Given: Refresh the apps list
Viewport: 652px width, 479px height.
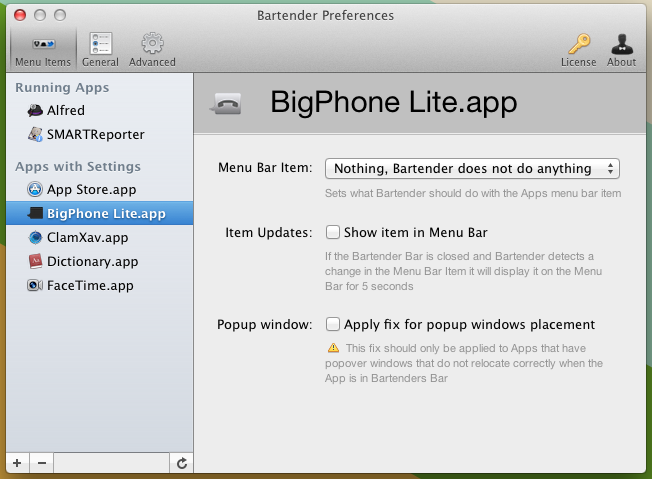Looking at the screenshot, I should point(182,463).
